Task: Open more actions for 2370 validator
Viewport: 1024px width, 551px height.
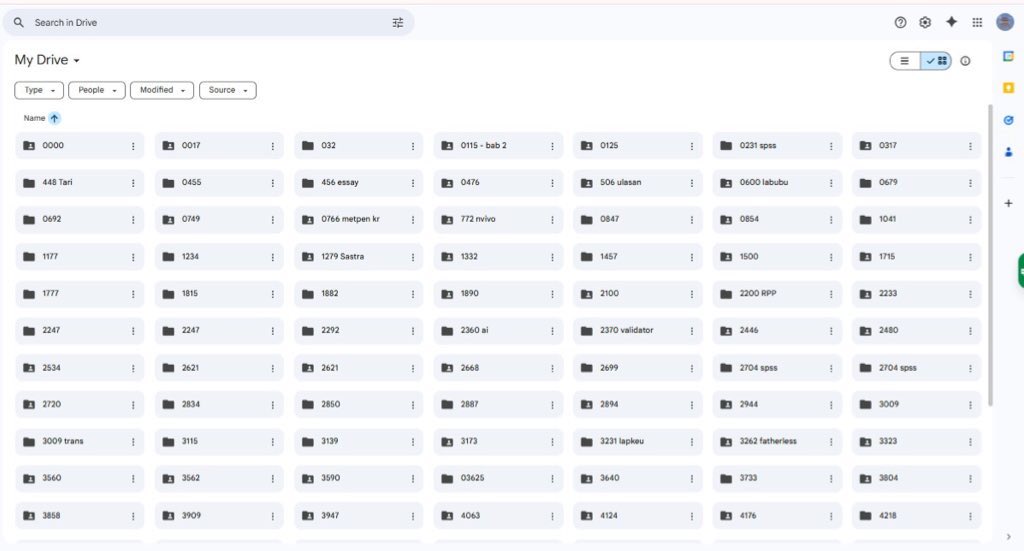Action: 692,331
